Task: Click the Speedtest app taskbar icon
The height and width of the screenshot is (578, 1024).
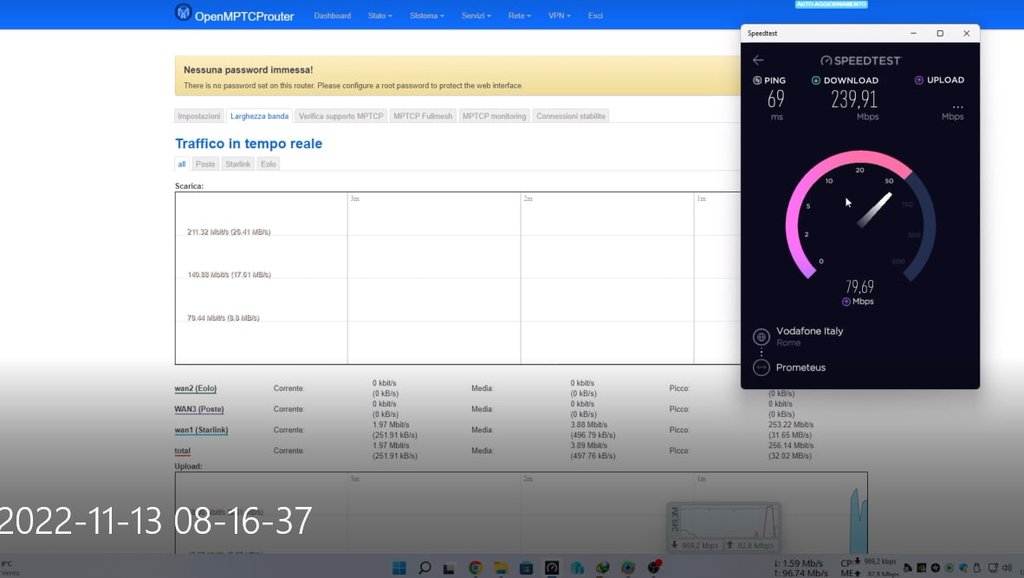Action: (x=551, y=568)
